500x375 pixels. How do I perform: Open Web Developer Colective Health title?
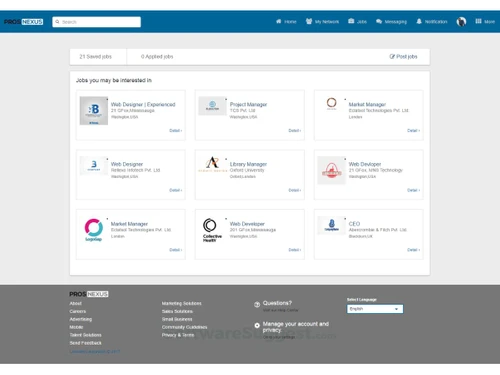pyautogui.click(x=247, y=224)
